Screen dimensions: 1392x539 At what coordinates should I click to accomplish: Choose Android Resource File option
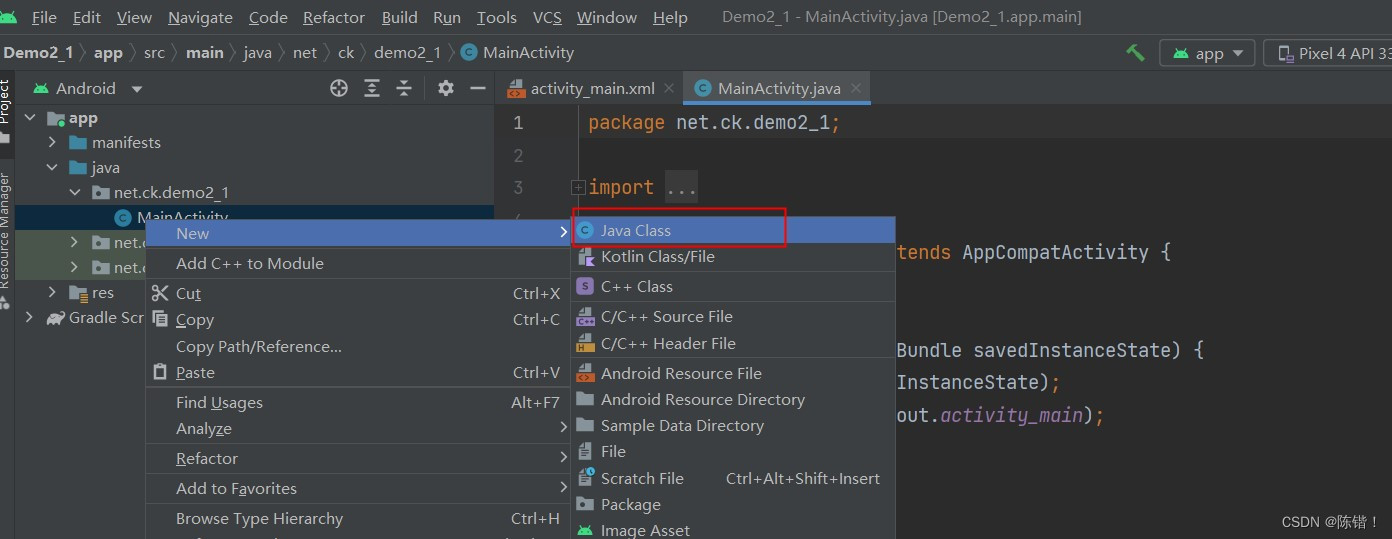tap(733, 374)
